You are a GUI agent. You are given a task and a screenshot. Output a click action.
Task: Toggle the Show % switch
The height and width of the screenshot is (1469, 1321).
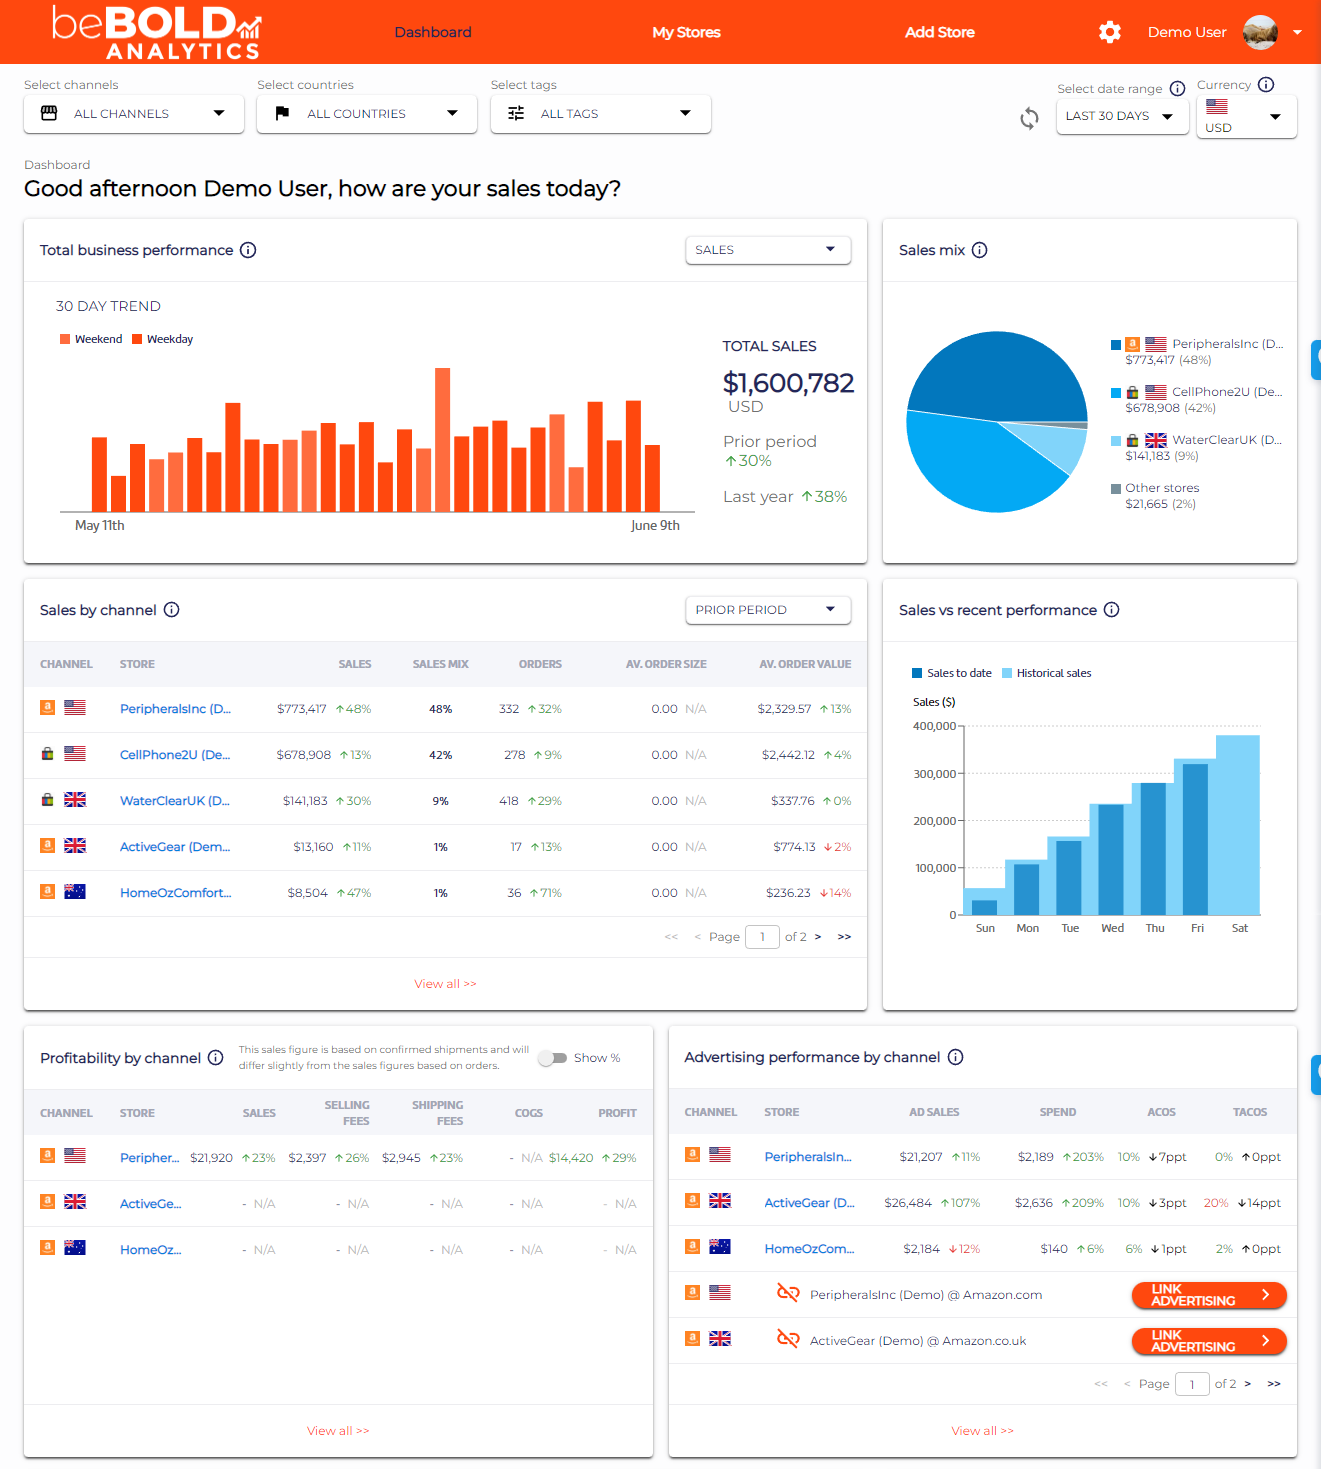point(552,1058)
